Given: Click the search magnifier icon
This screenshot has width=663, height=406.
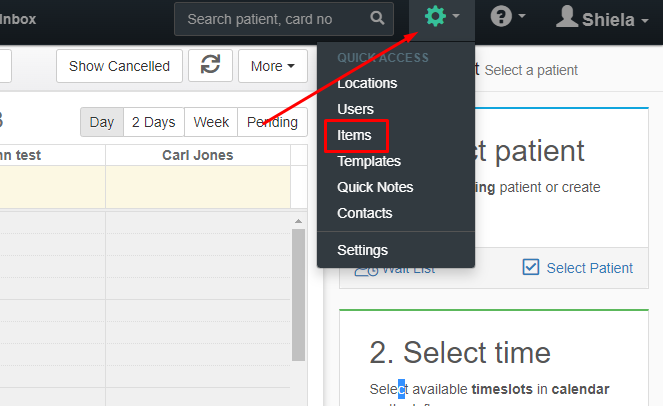Looking at the screenshot, I should click(x=377, y=18).
